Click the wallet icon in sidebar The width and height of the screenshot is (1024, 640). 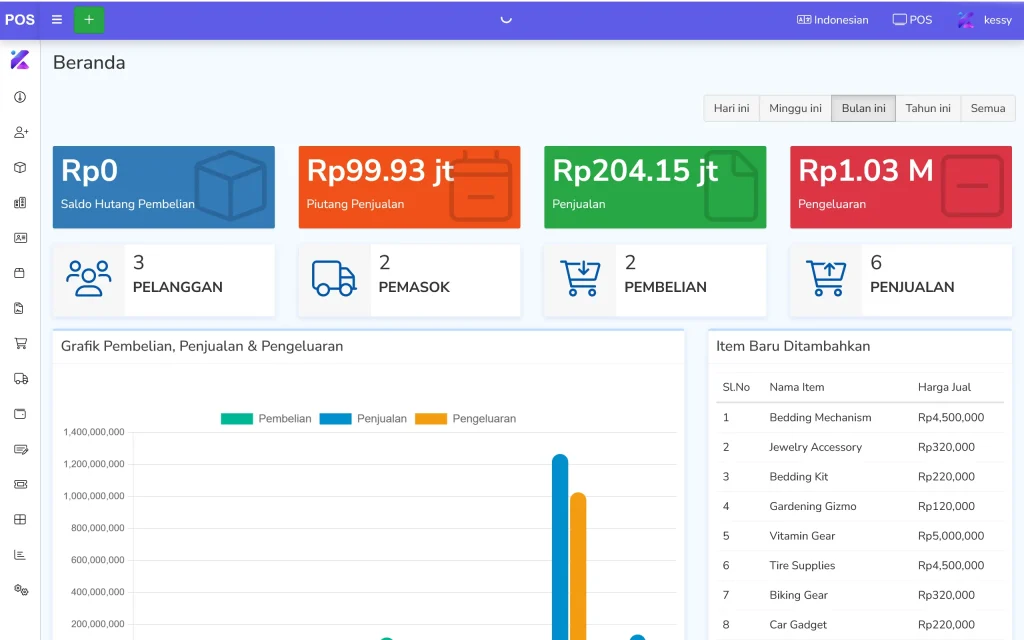[x=20, y=413]
